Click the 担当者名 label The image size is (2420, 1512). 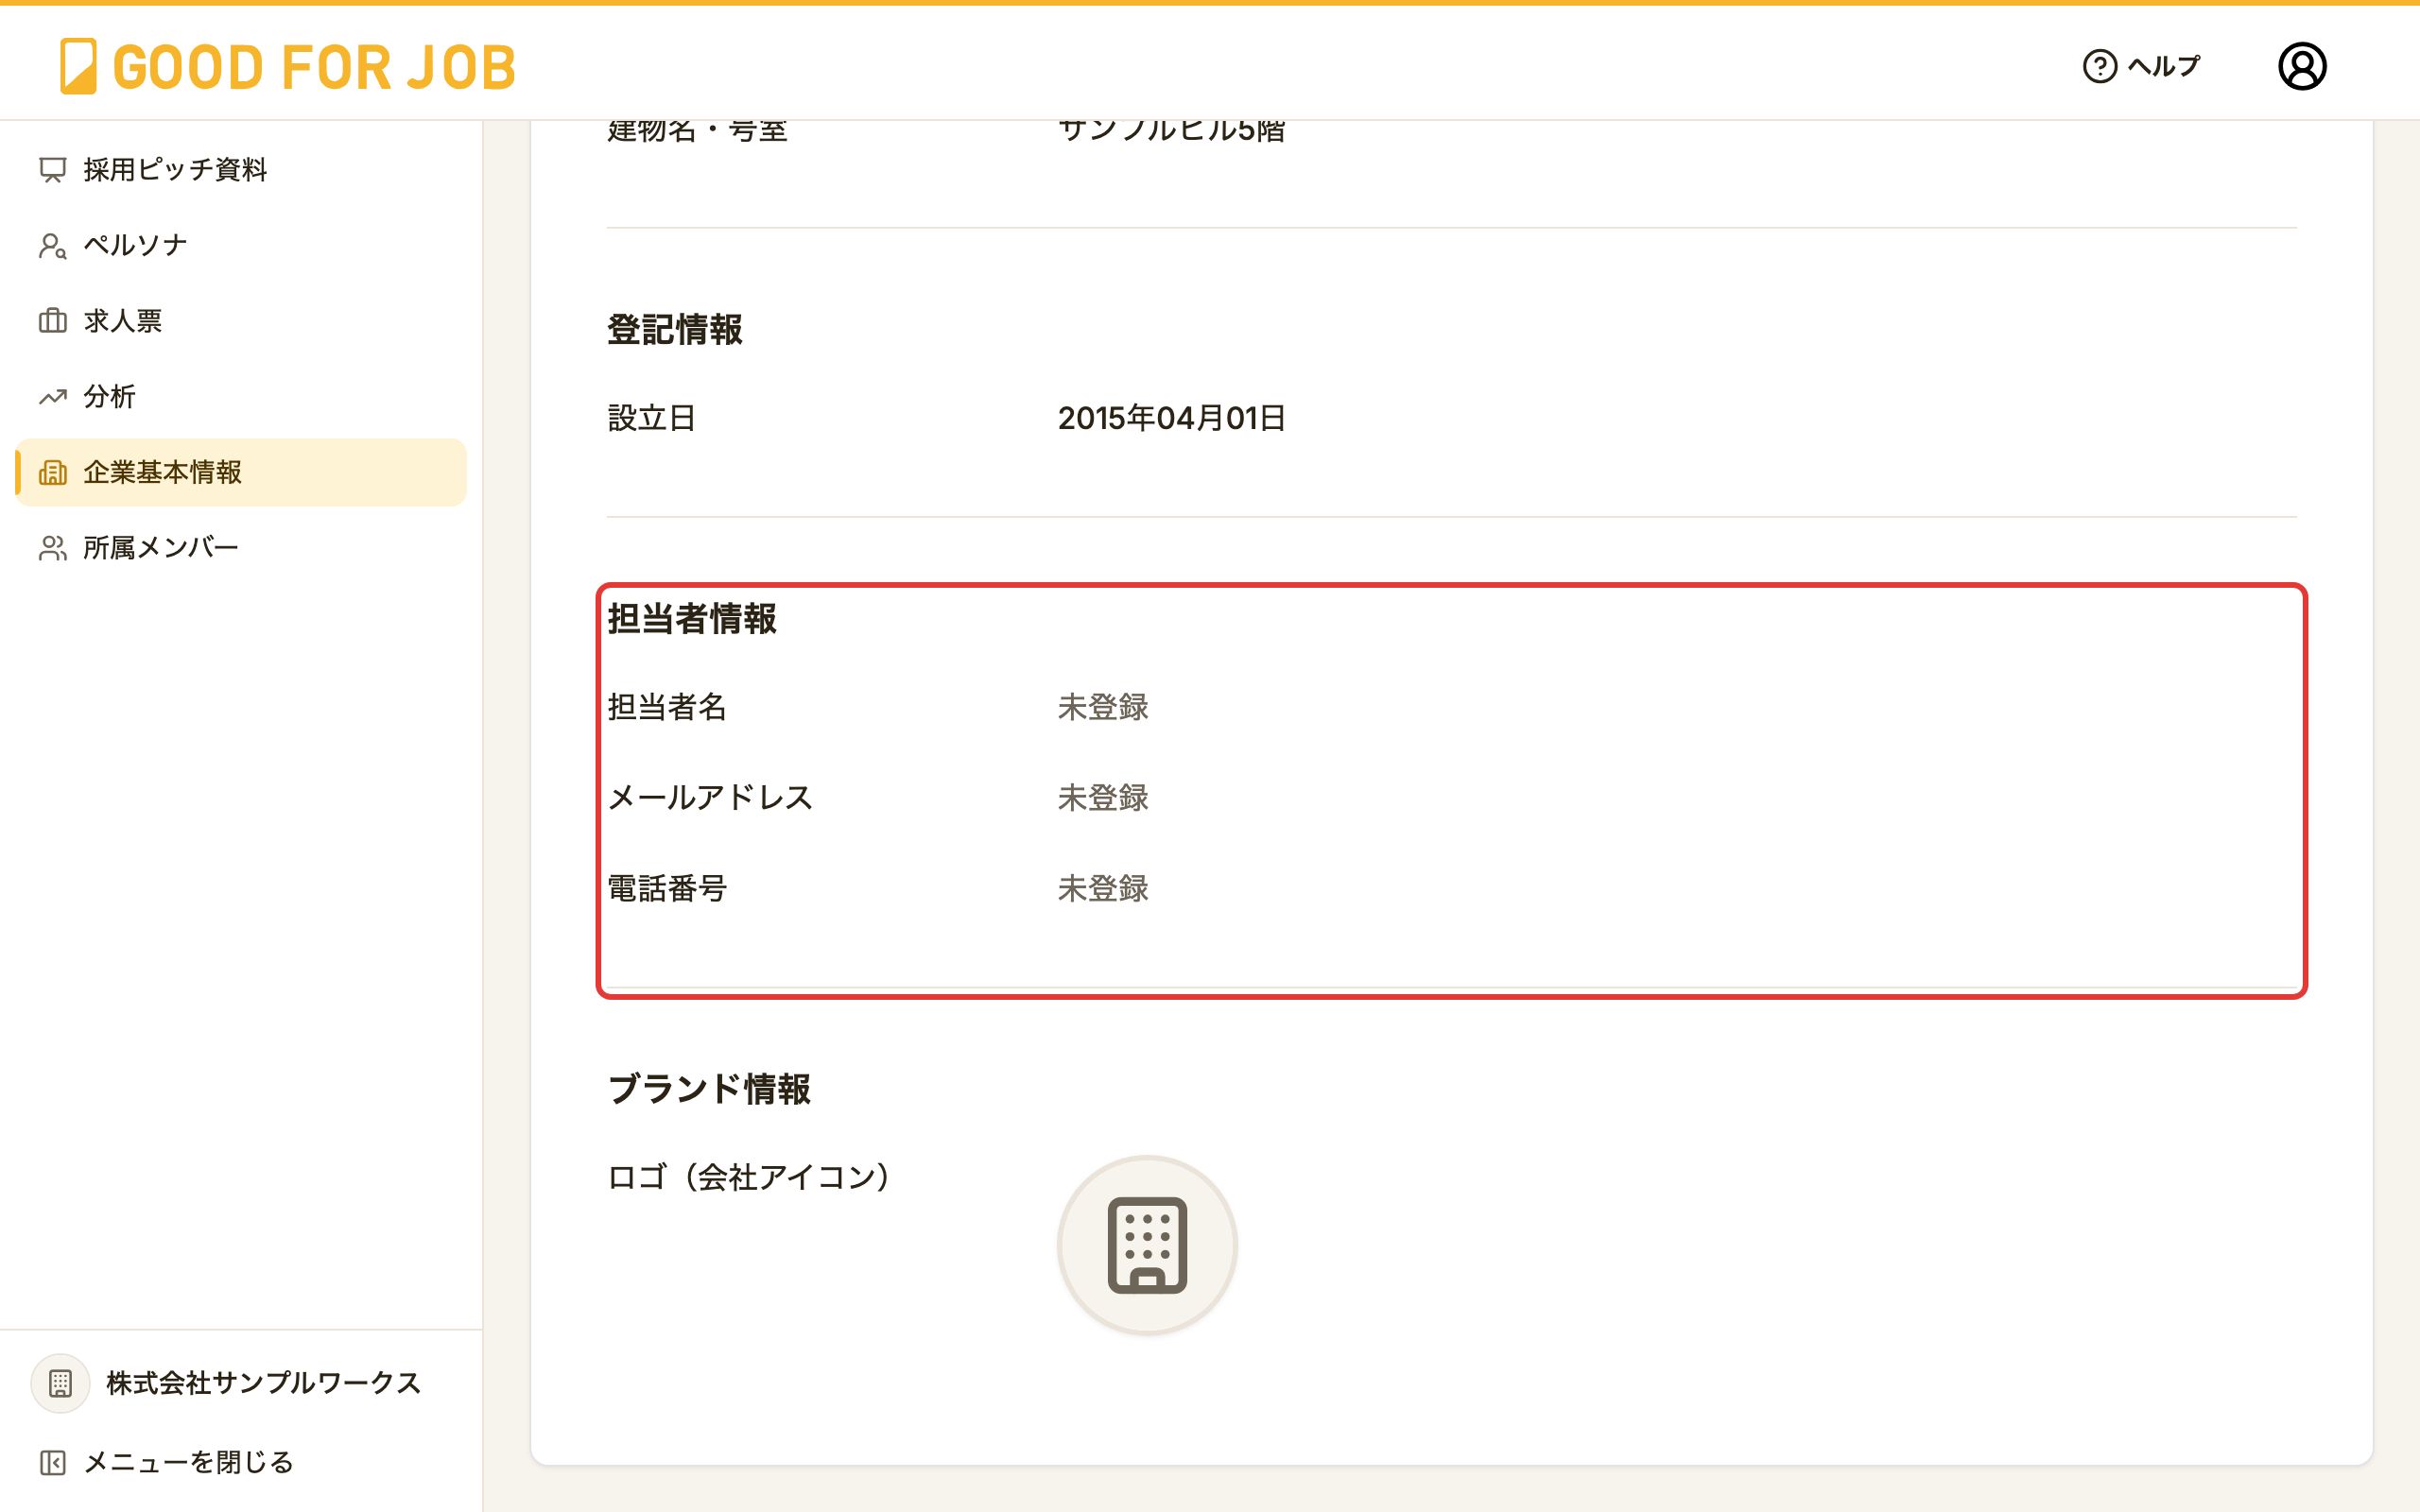click(x=667, y=708)
